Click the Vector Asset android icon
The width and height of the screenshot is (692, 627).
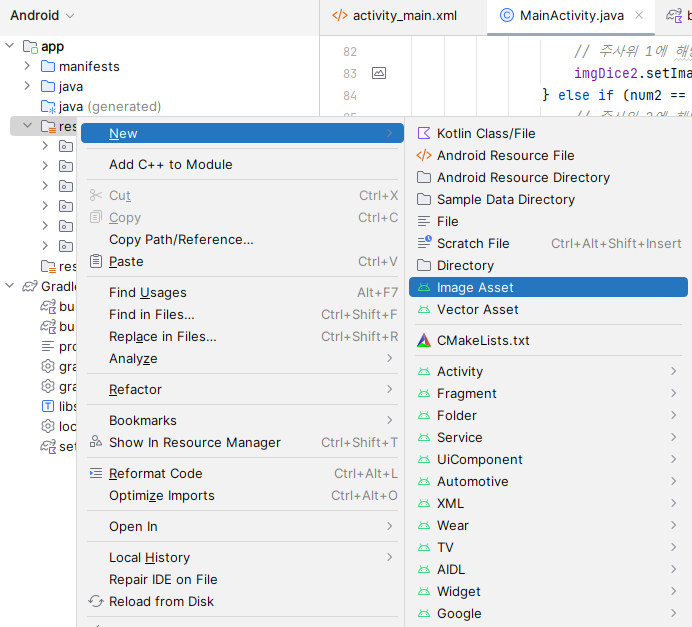coord(424,309)
